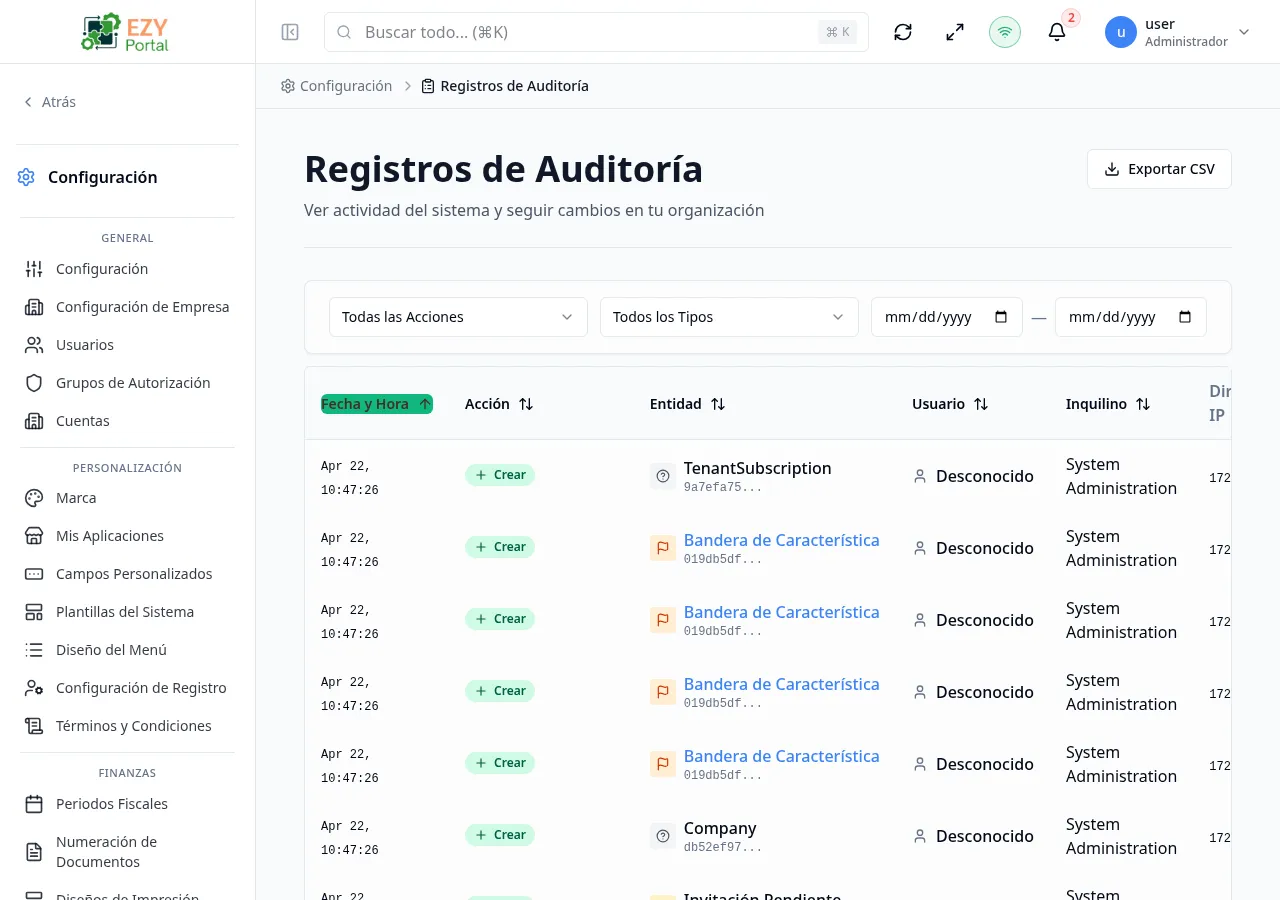
Task: Open the end date picker calendar icon
Action: [1186, 317]
